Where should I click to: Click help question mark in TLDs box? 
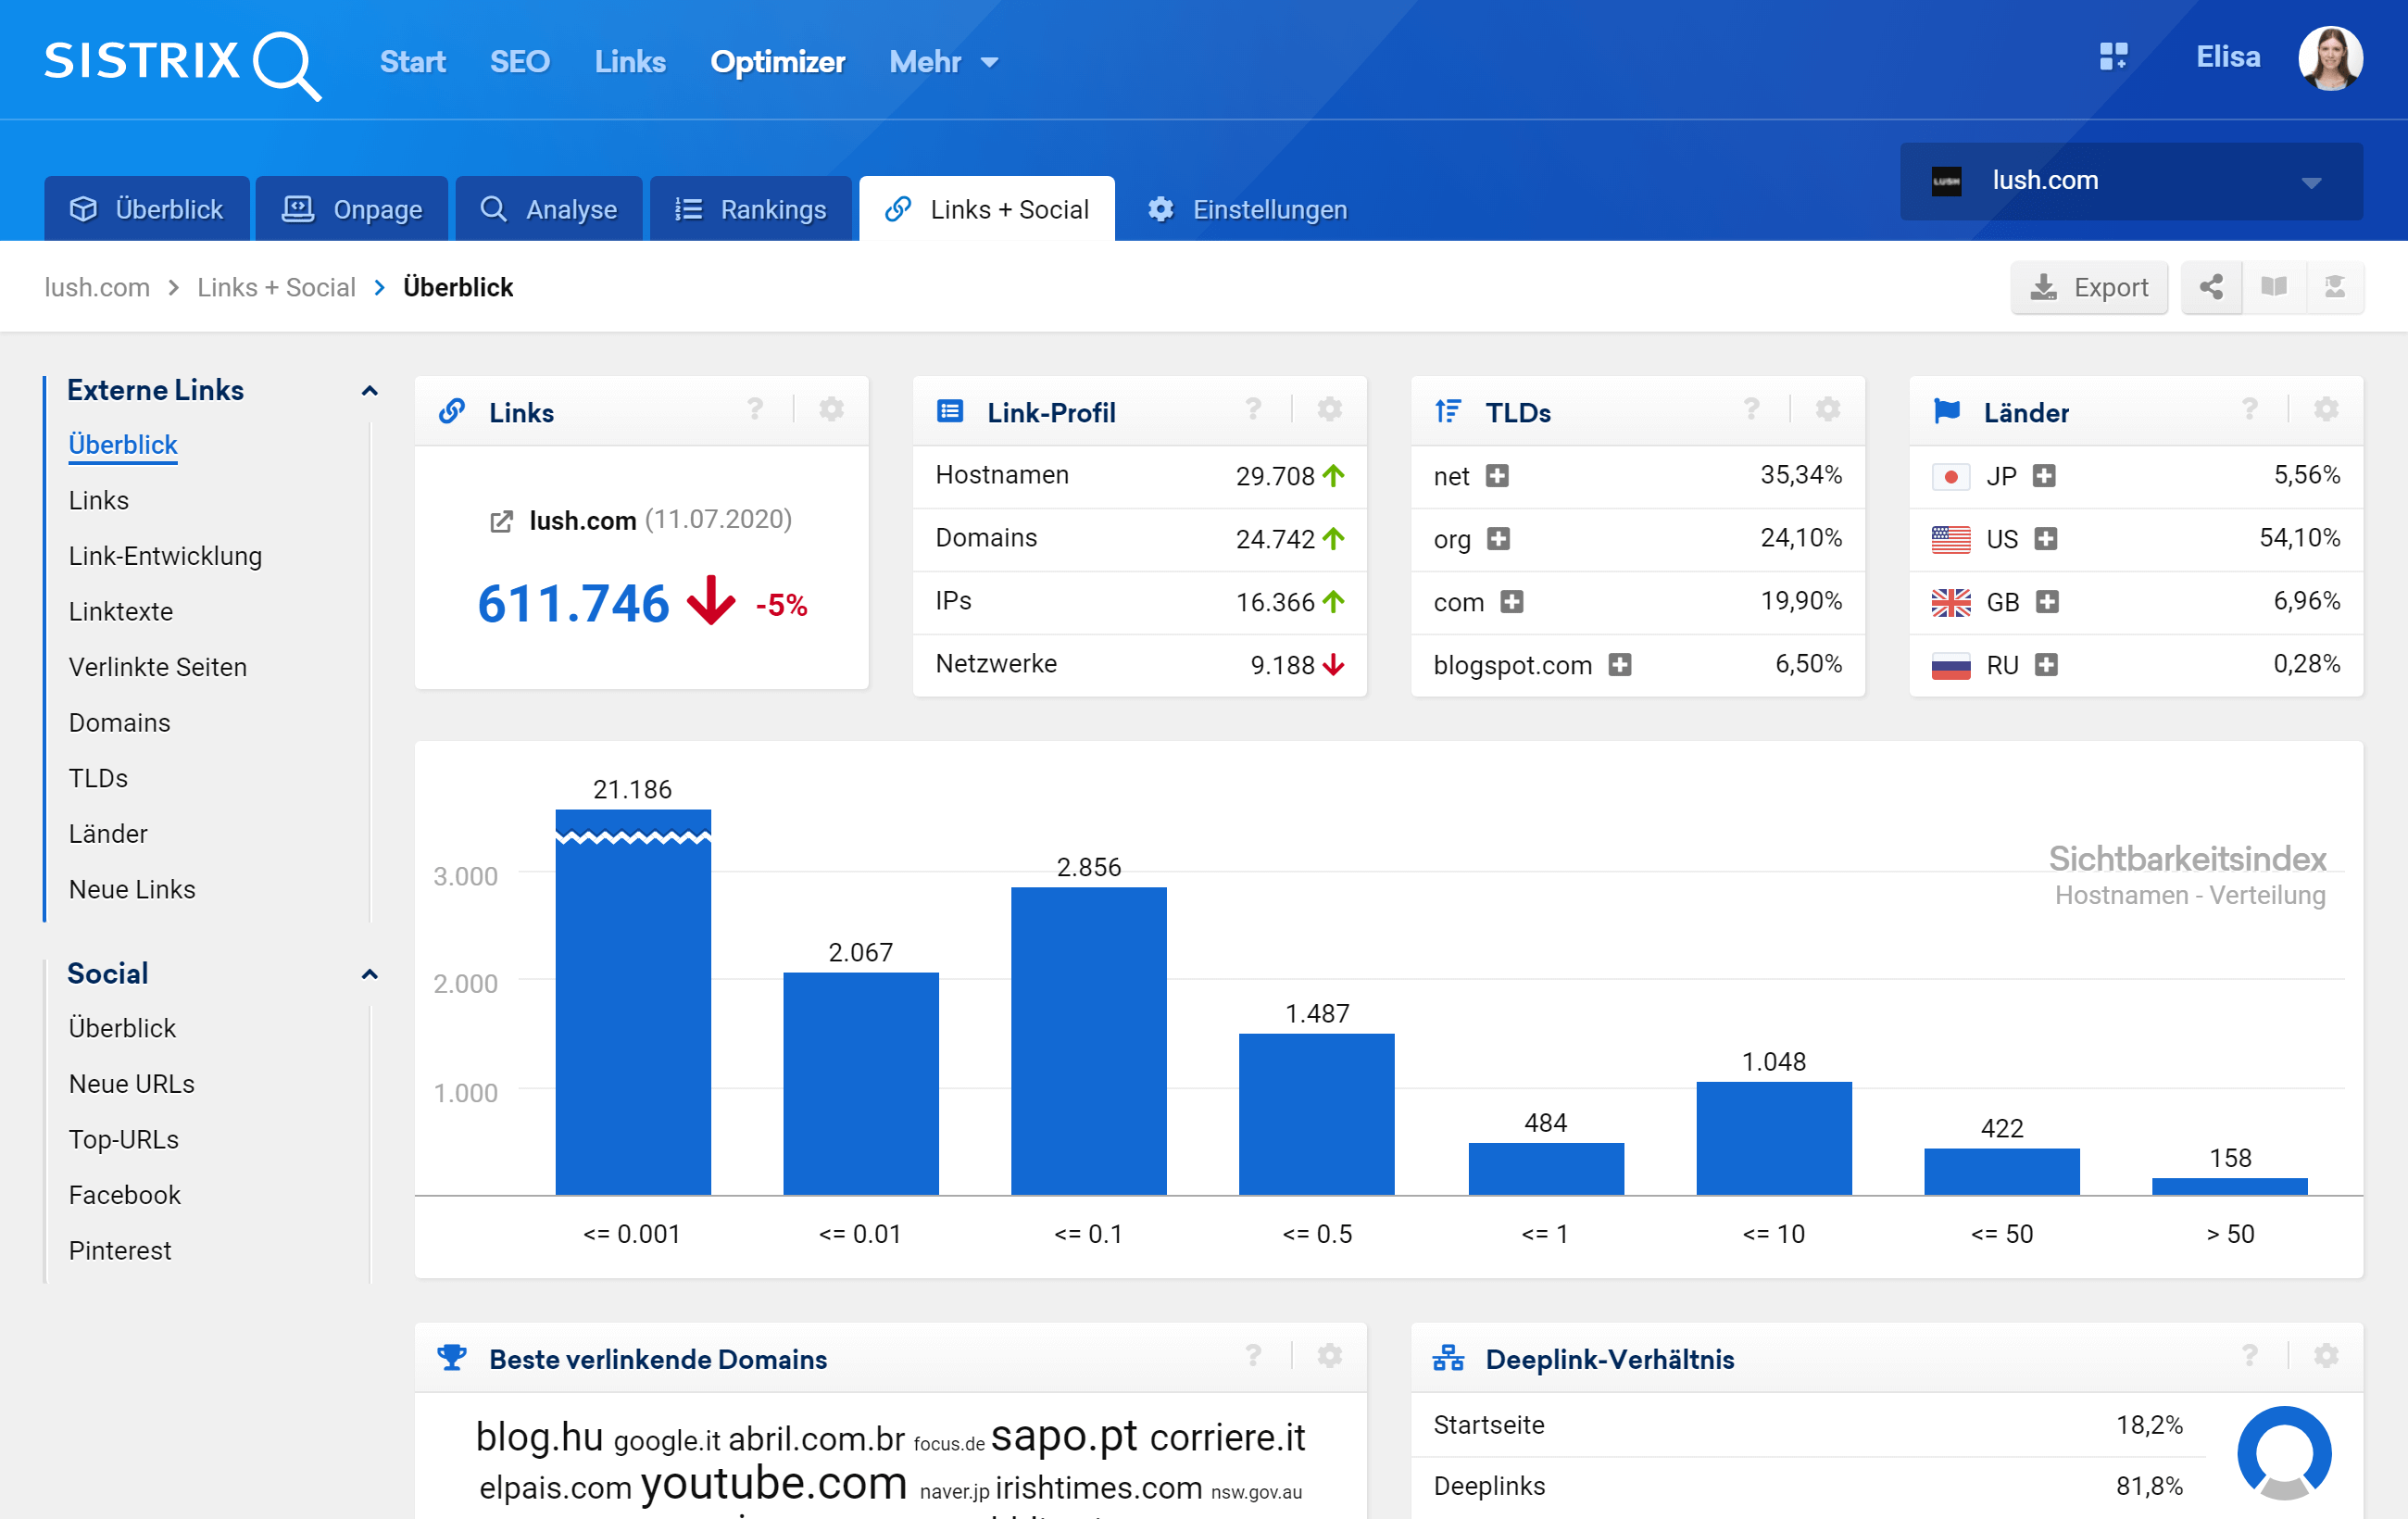click(x=1751, y=410)
